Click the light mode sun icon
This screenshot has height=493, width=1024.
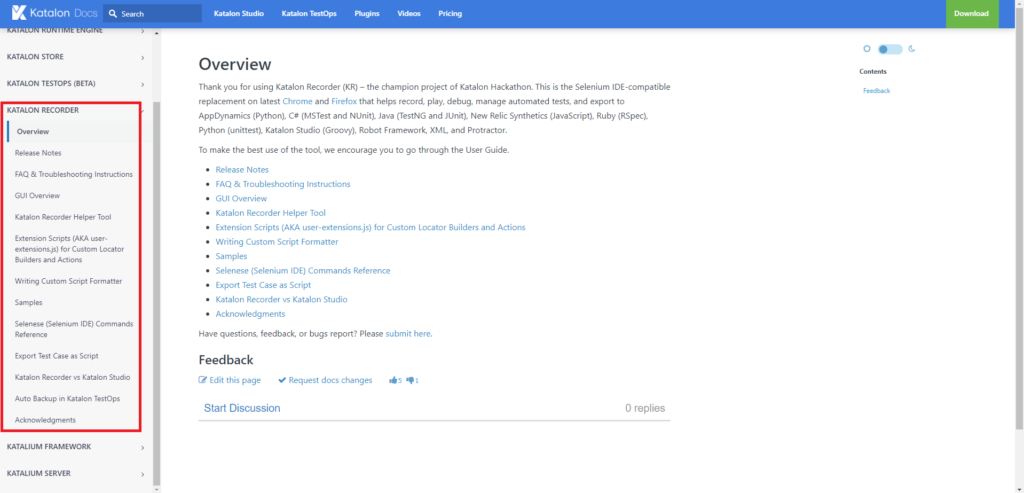point(867,49)
